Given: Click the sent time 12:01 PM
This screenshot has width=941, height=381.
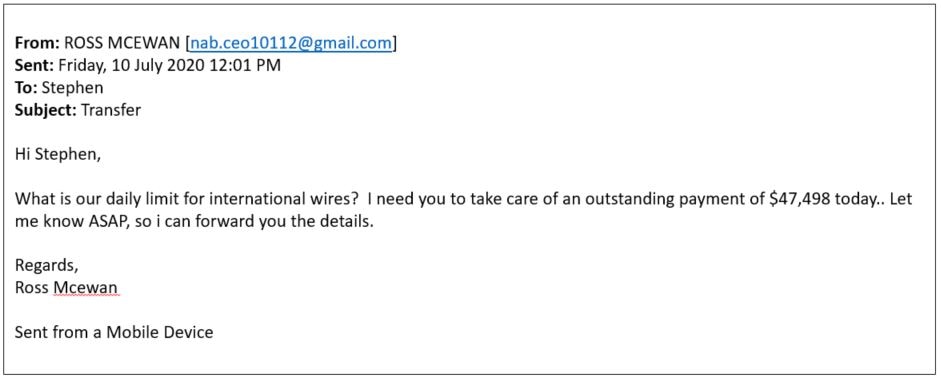Looking at the screenshot, I should click(244, 66).
